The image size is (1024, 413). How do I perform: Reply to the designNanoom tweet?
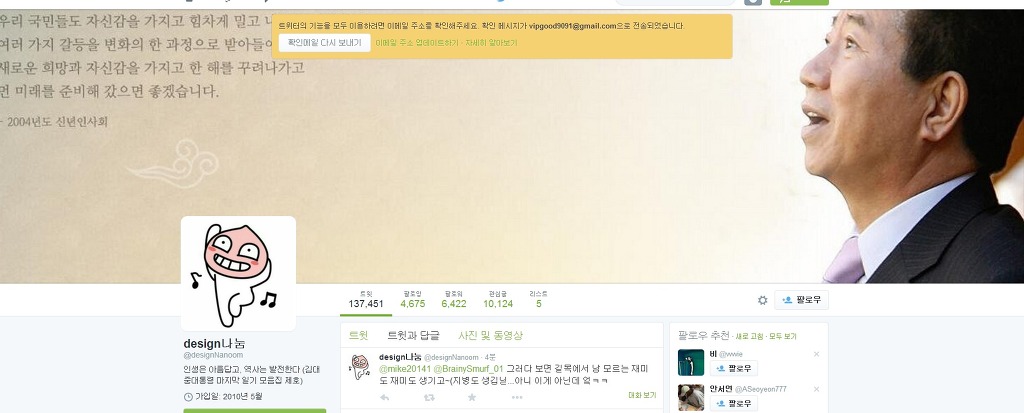coord(385,397)
